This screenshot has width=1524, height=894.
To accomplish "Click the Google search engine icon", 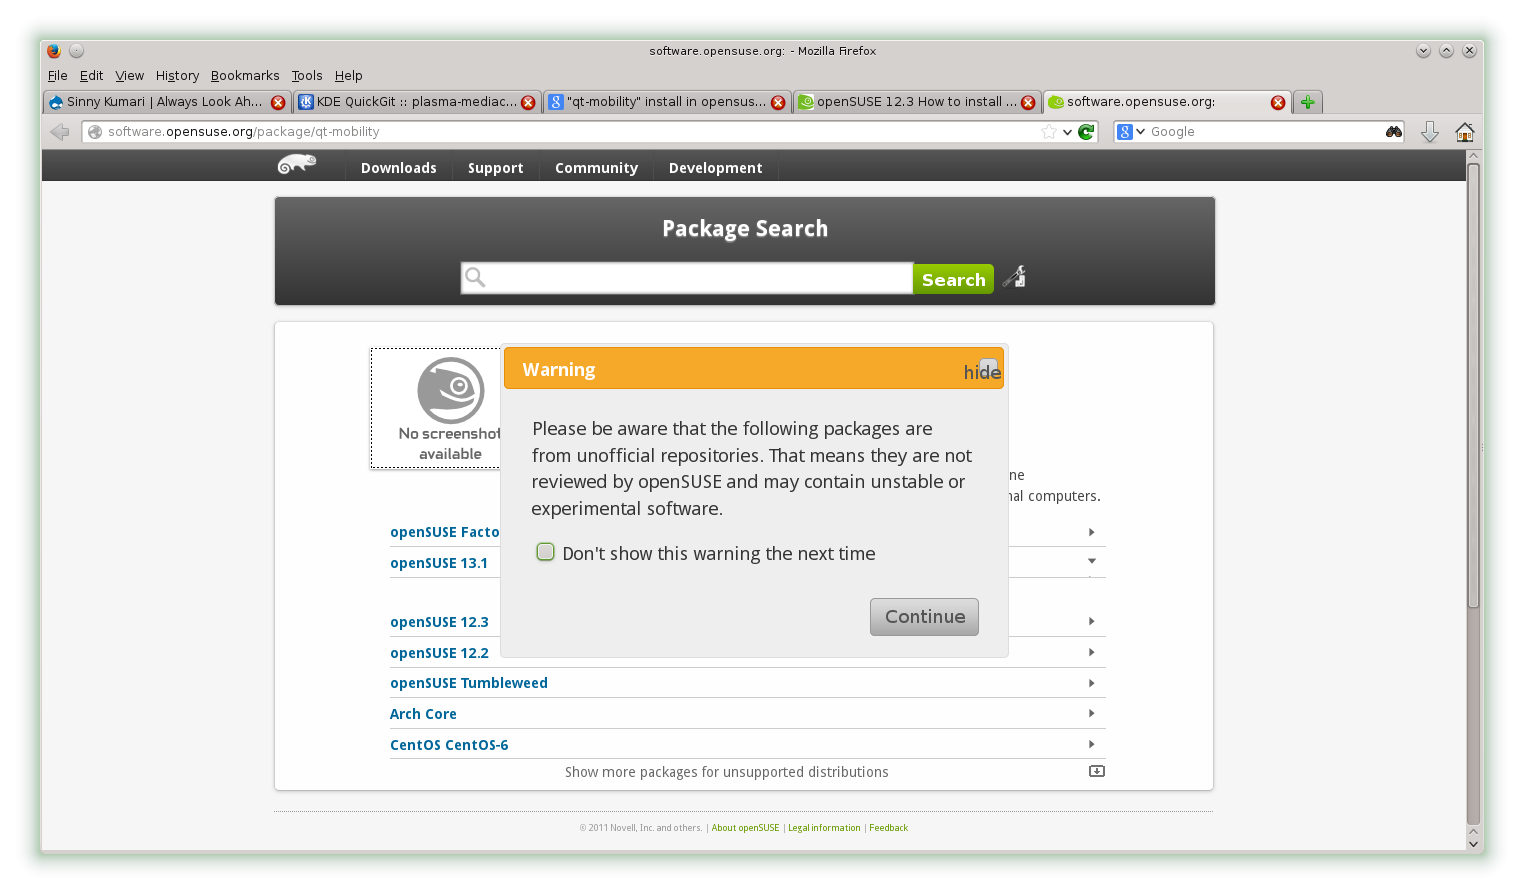I will [1125, 132].
